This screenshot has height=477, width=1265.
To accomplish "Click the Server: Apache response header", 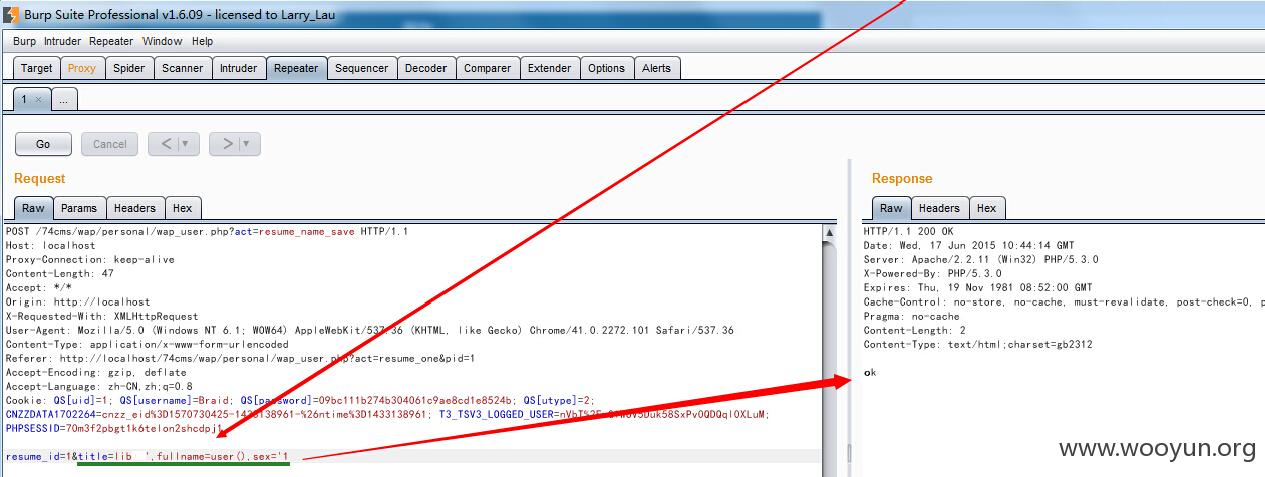I will point(981,259).
